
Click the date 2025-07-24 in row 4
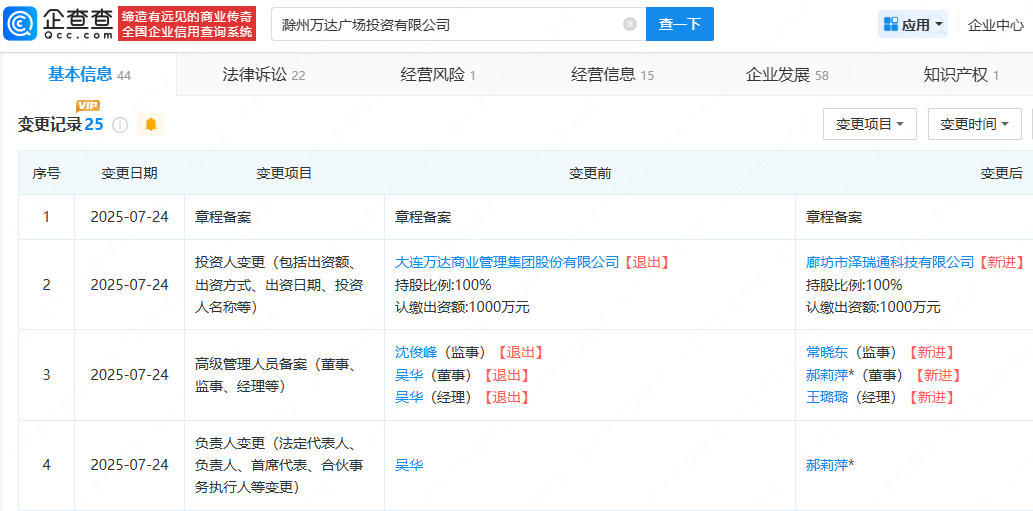(129, 465)
